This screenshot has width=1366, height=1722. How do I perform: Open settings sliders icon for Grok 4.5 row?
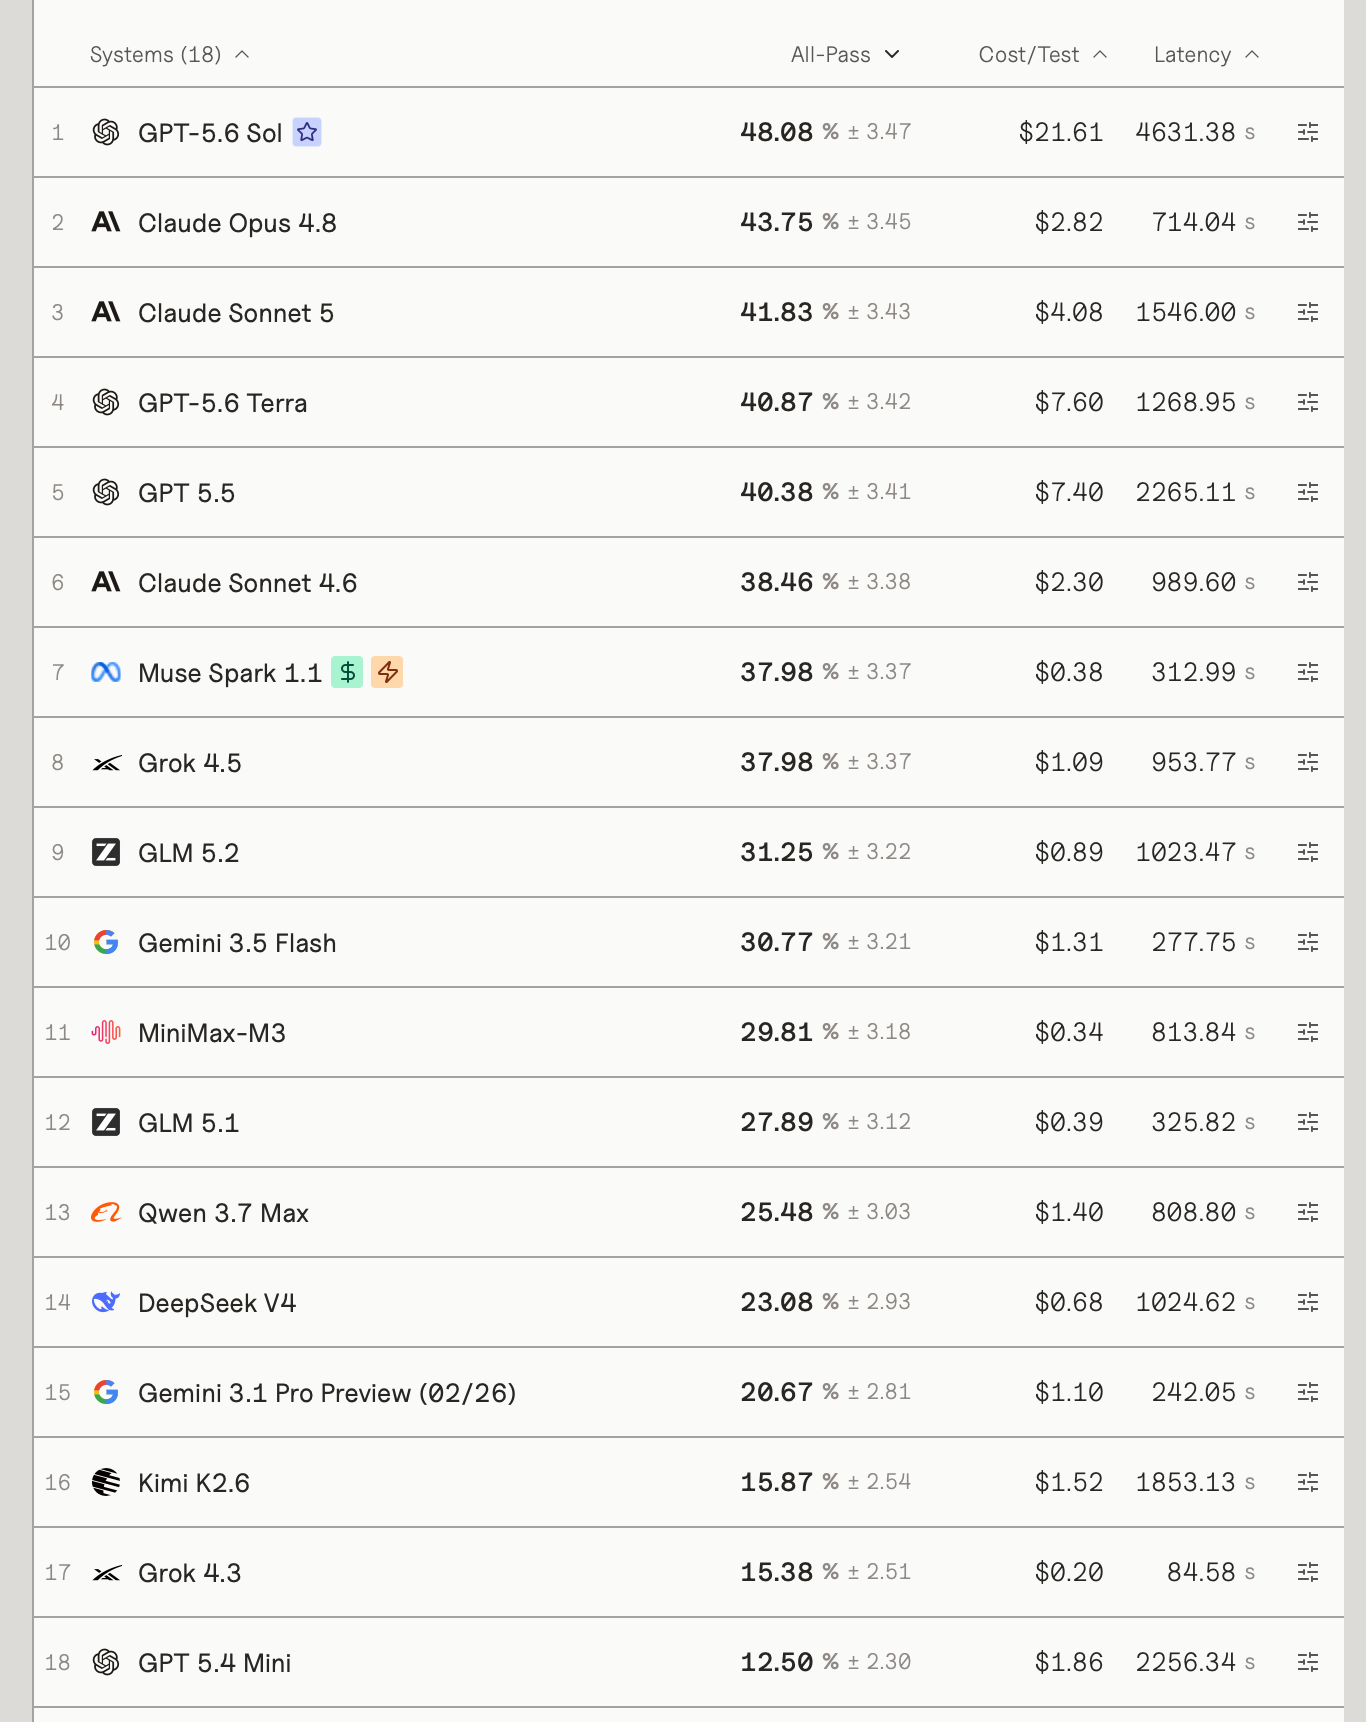click(1308, 762)
